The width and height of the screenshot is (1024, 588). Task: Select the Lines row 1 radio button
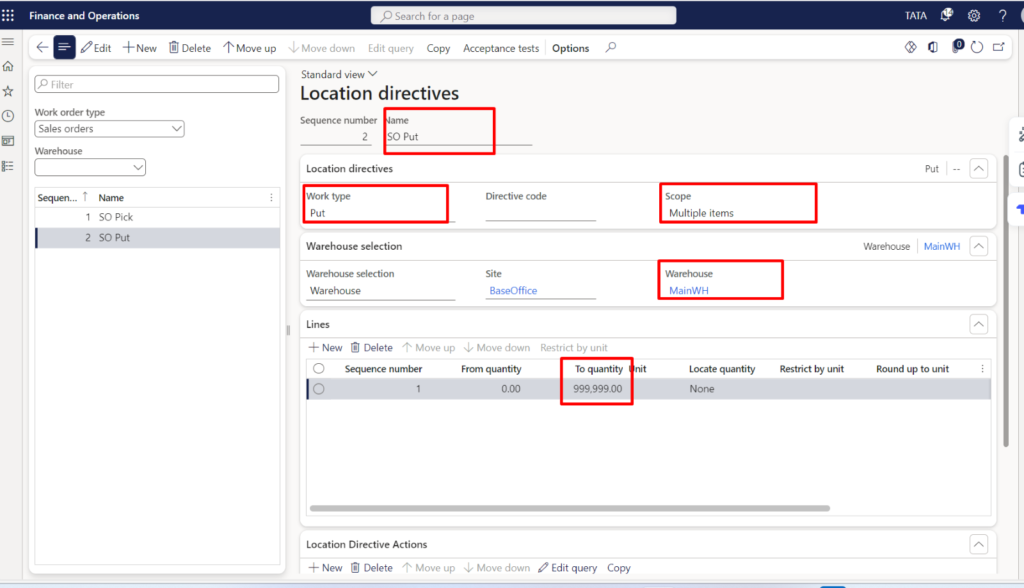pos(319,389)
